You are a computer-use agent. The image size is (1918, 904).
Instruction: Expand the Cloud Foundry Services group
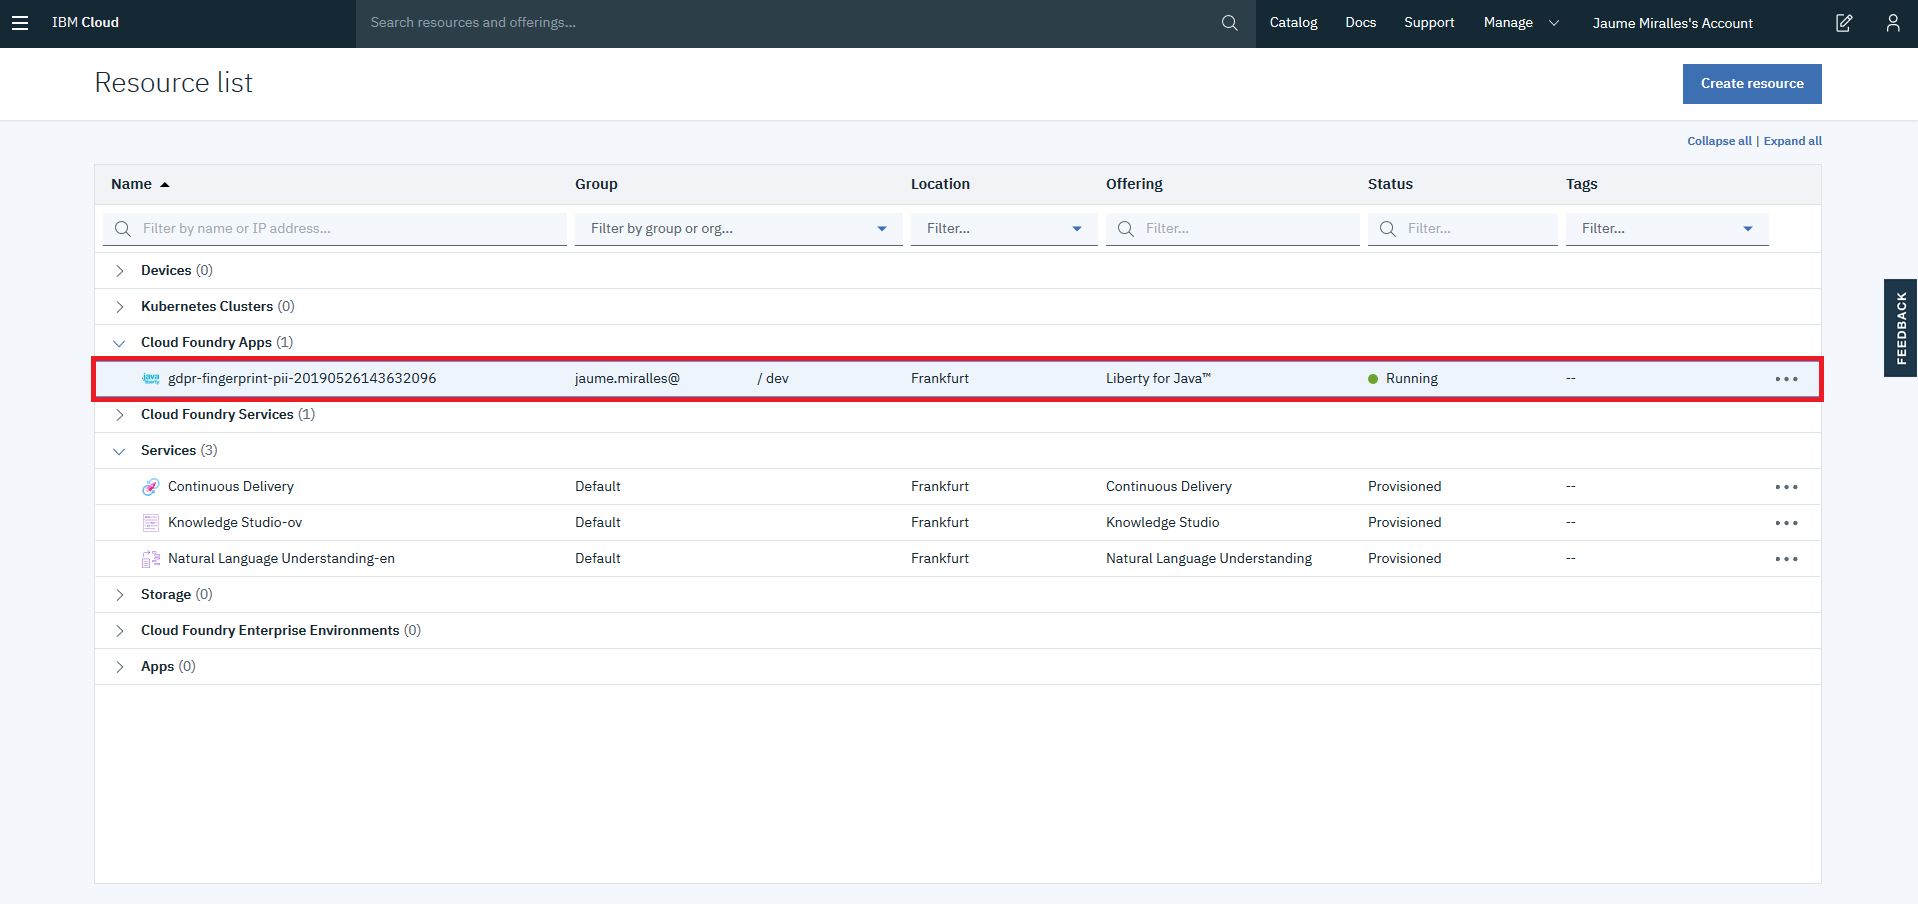[120, 415]
